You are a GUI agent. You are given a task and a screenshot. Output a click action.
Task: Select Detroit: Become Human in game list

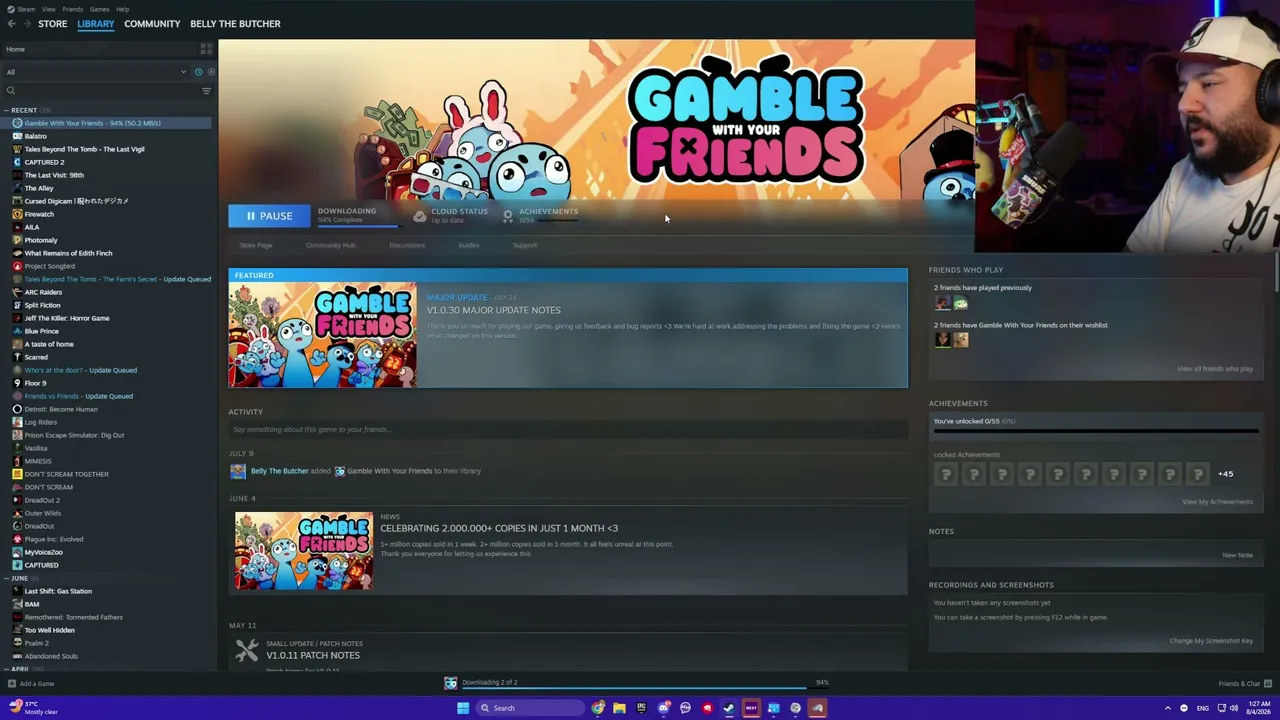(x=61, y=409)
